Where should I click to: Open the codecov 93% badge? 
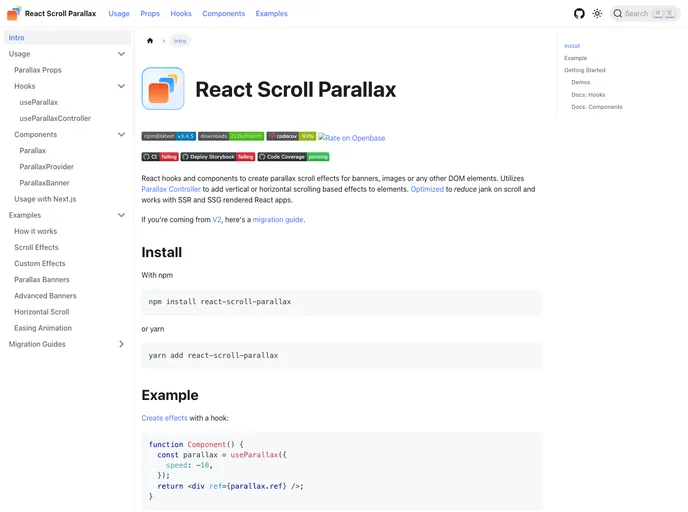(x=291, y=136)
